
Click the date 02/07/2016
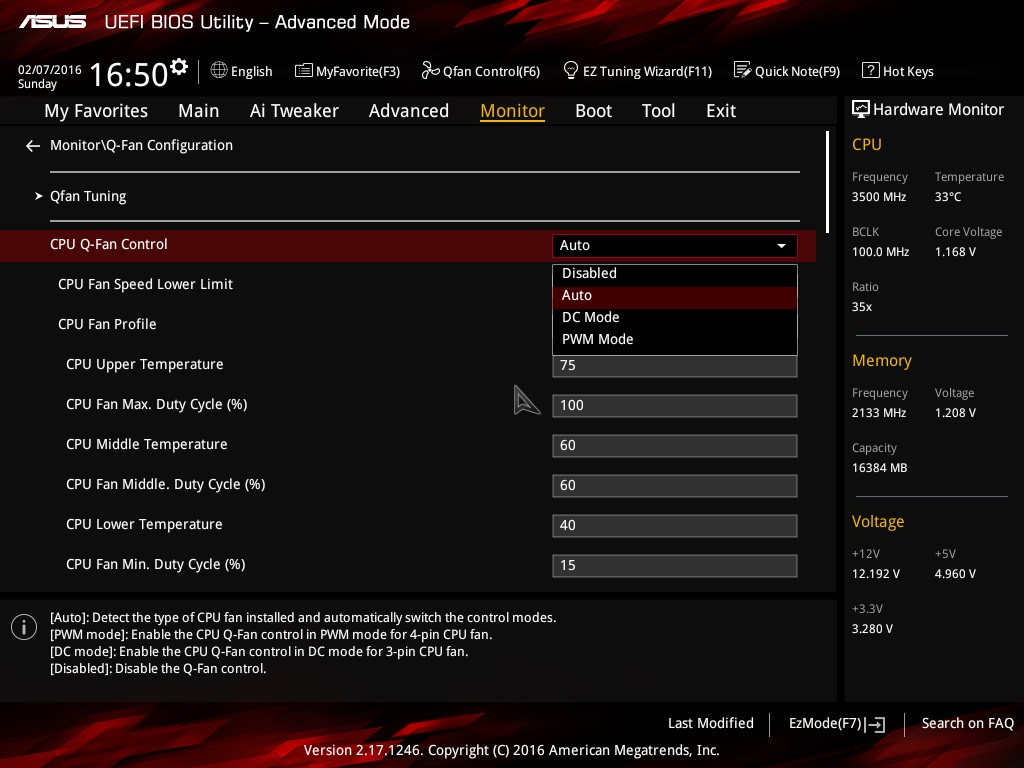(50, 70)
